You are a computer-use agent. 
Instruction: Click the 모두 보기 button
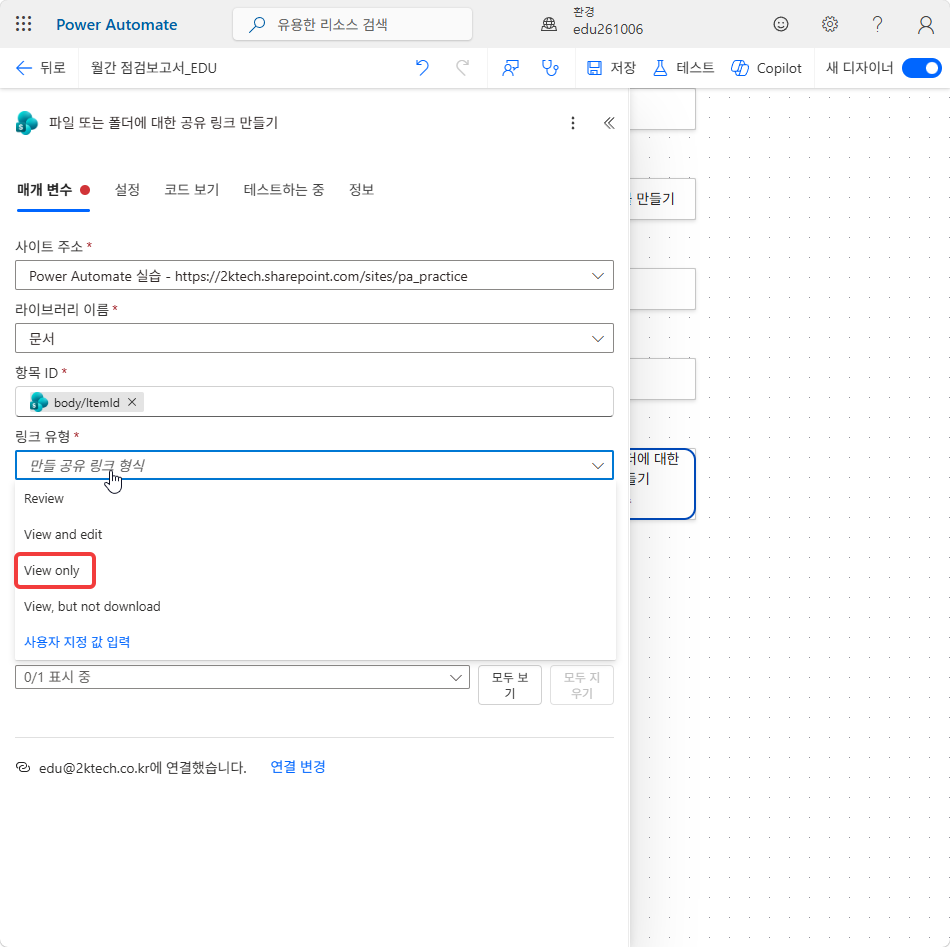[x=510, y=685]
